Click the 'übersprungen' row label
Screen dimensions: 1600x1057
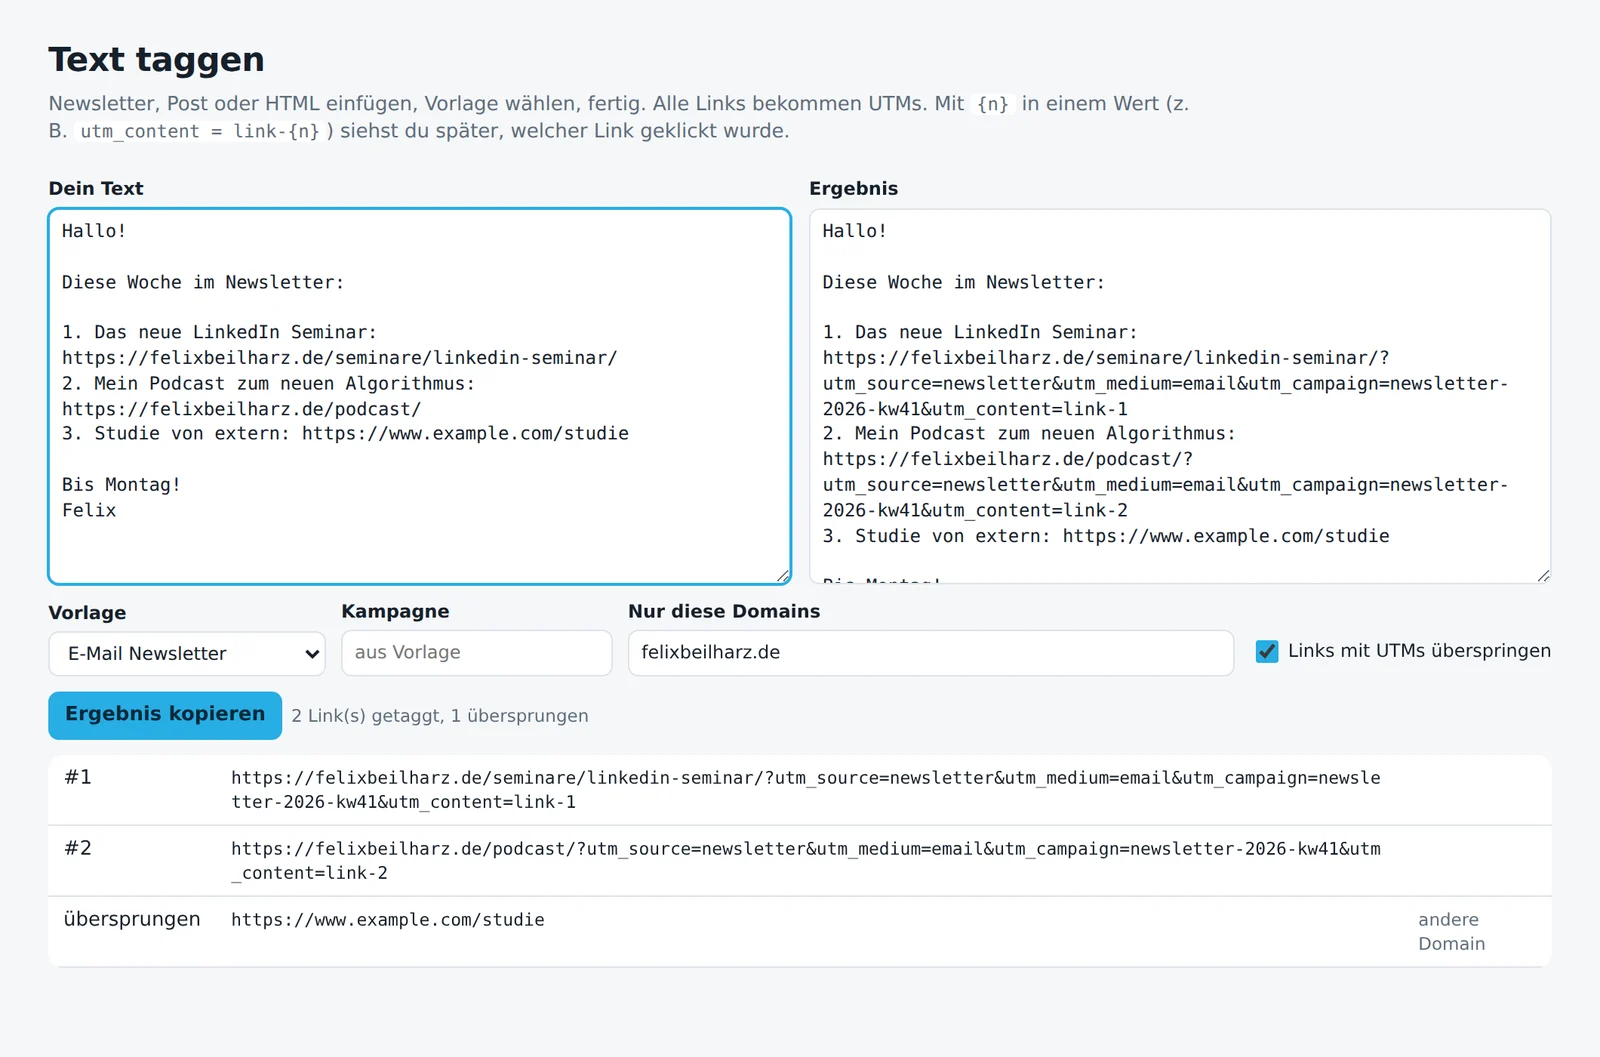pos(132,919)
